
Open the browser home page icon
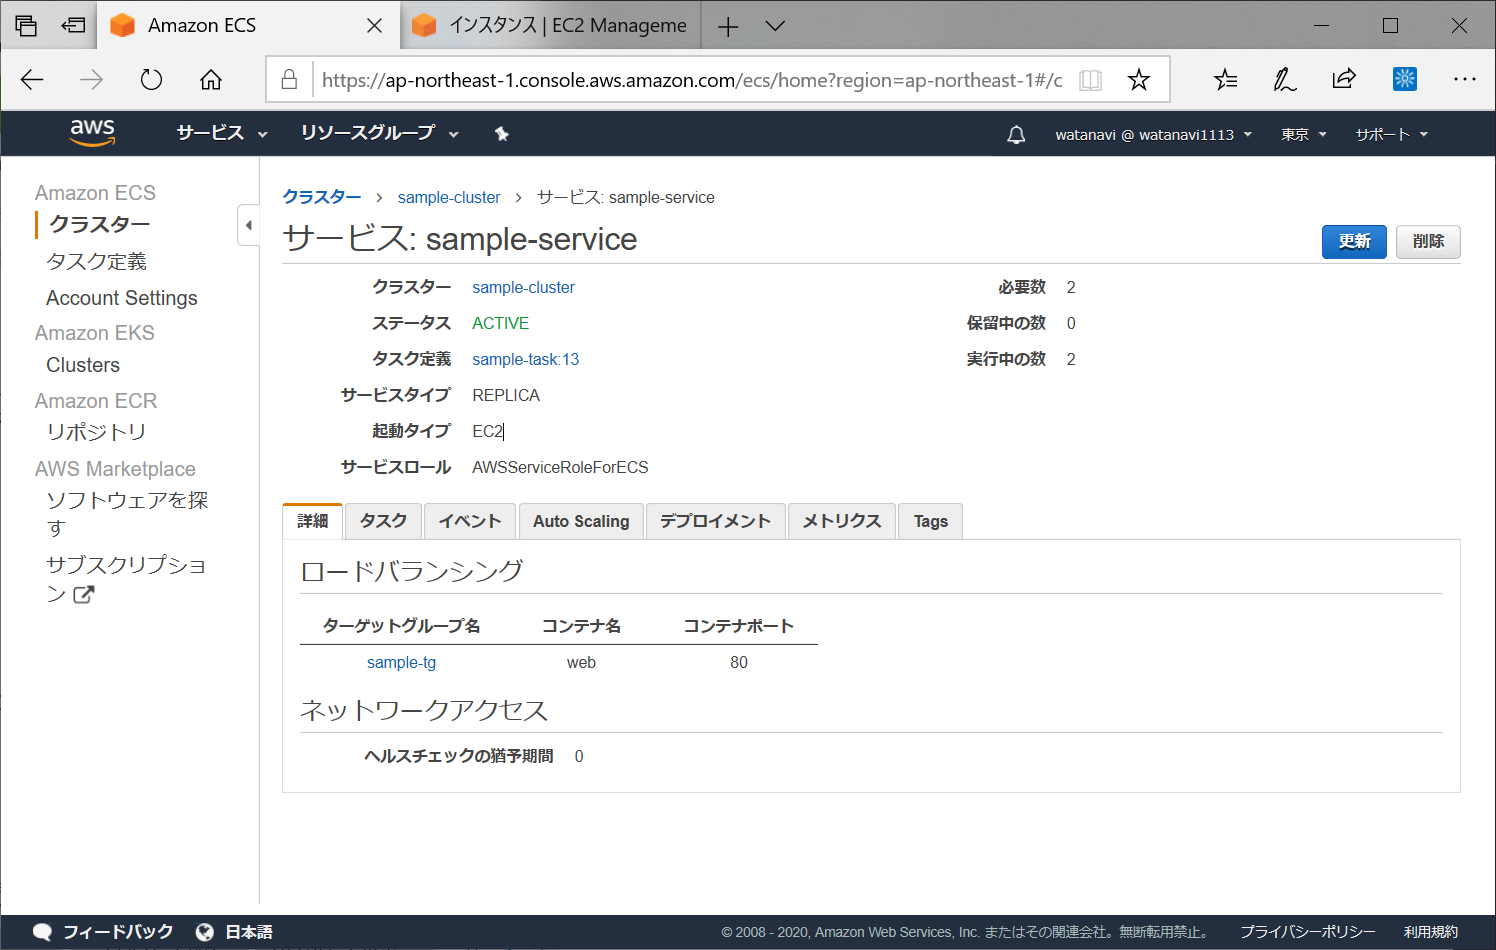pos(211,80)
